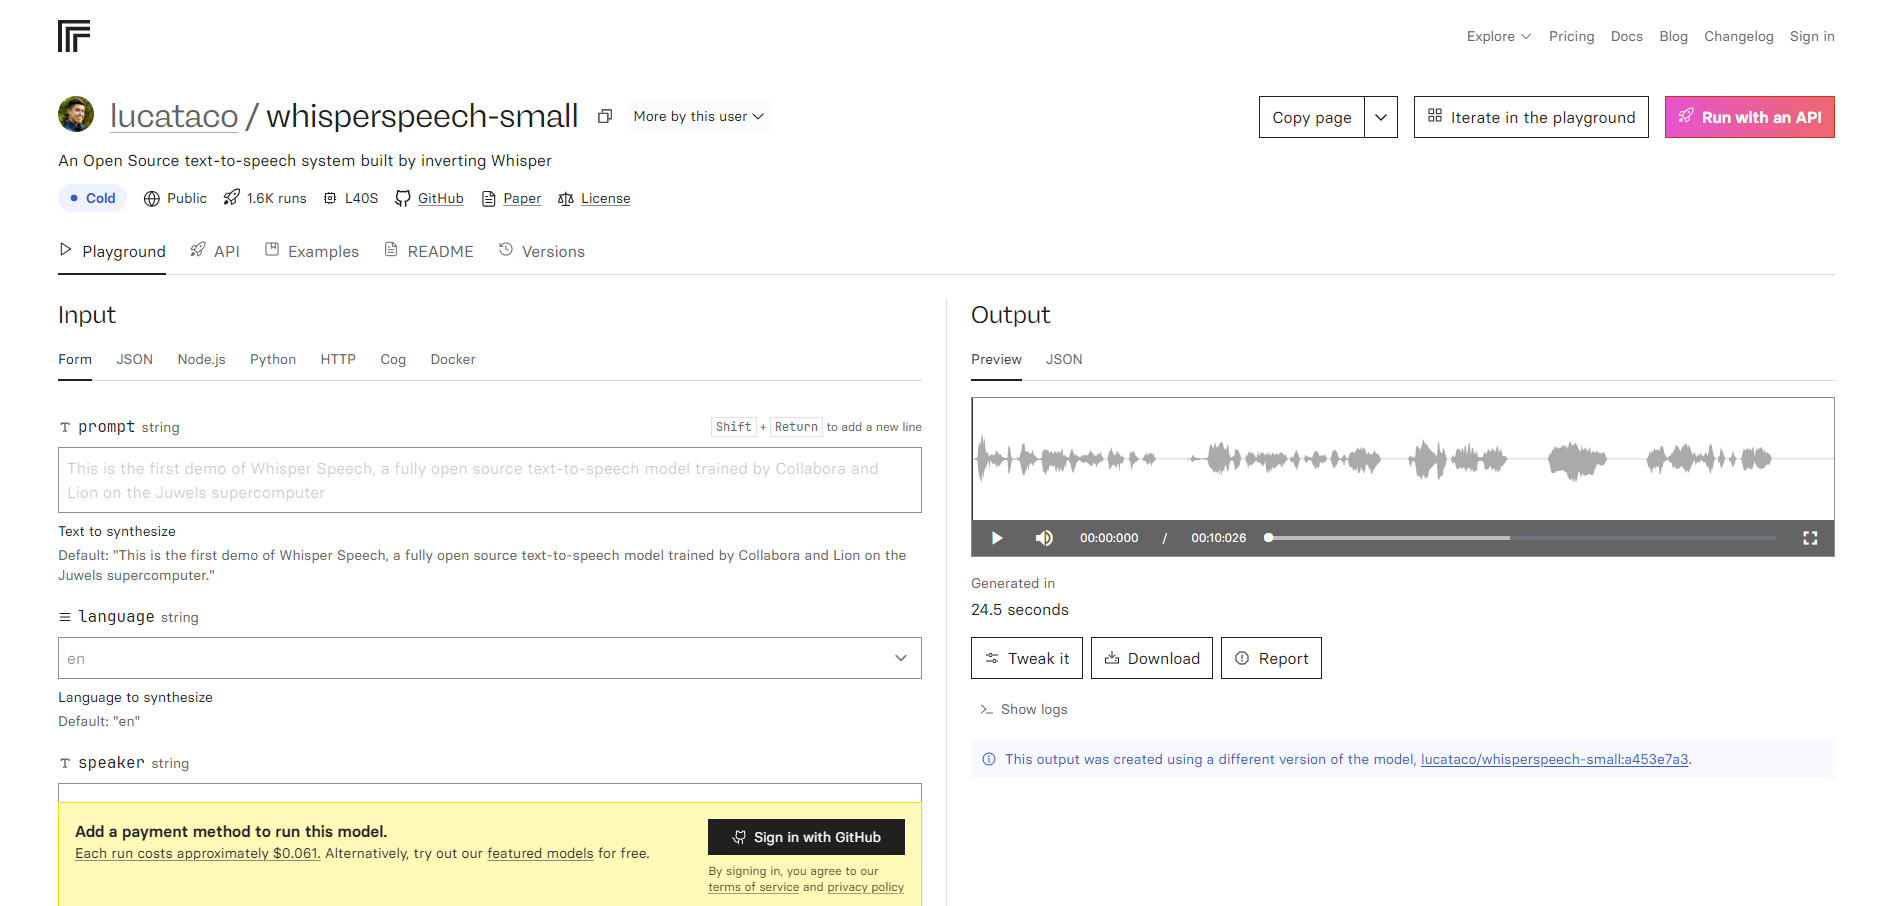1894x906 pixels.
Task: Report this output
Action: 1271,658
